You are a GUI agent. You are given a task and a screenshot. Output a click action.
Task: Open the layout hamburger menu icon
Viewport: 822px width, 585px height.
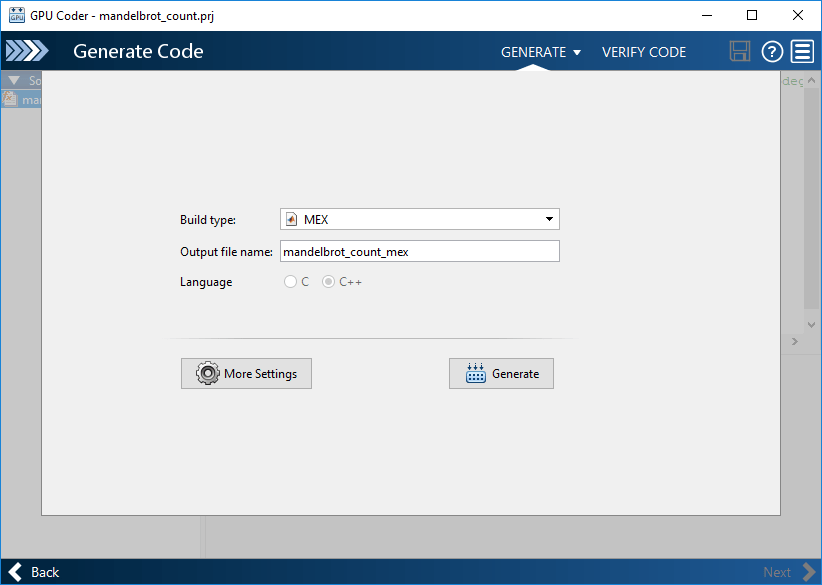click(802, 51)
